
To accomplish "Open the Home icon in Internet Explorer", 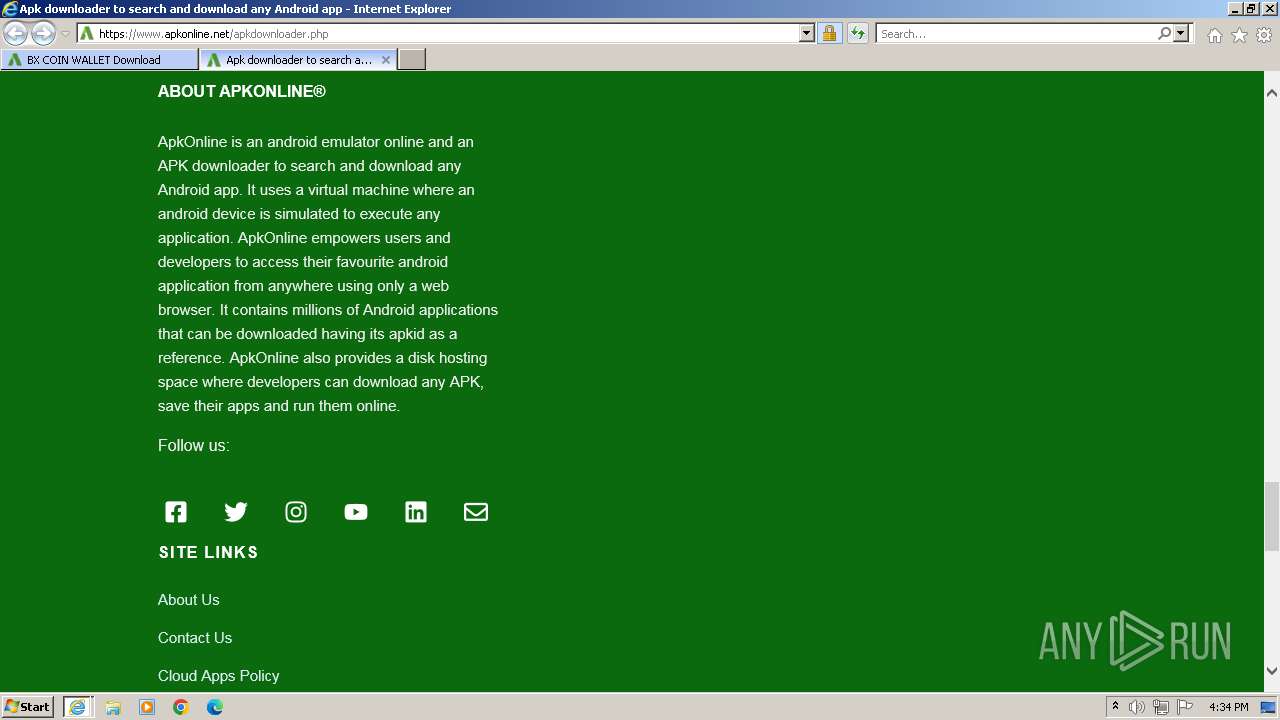I will tap(1214, 35).
